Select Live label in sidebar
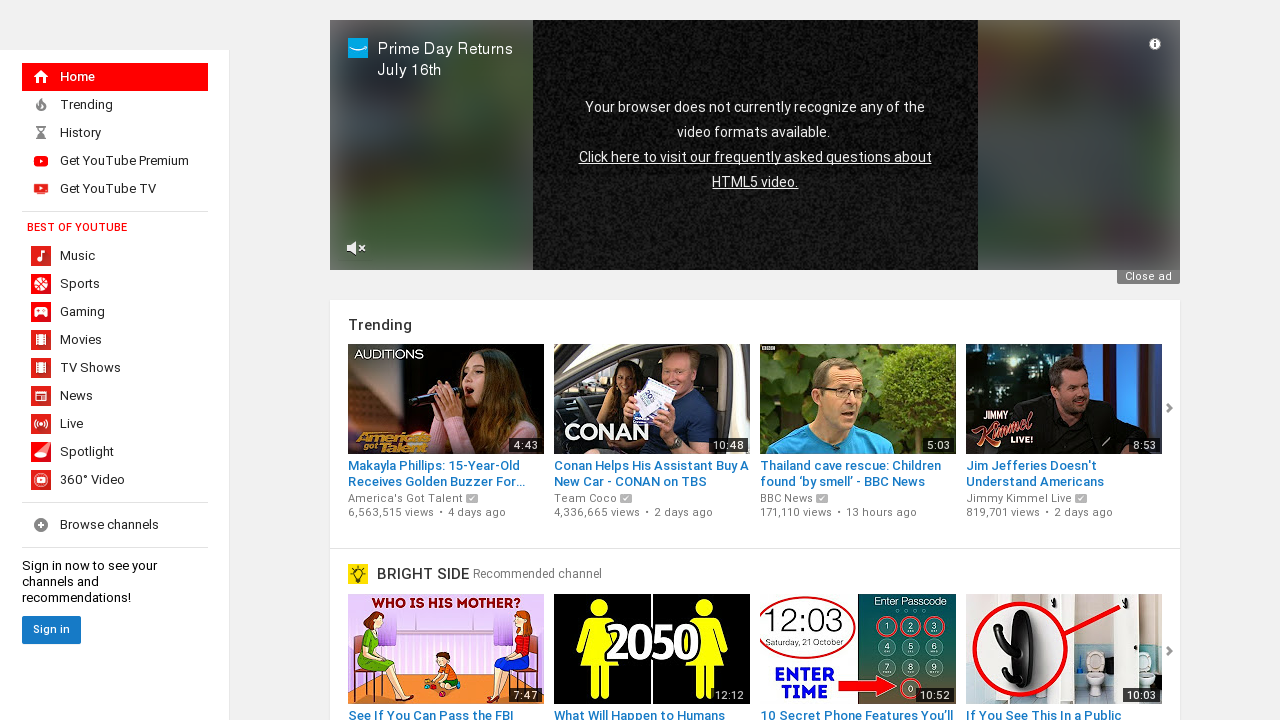Image resolution: width=1280 pixels, height=720 pixels. click(72, 424)
